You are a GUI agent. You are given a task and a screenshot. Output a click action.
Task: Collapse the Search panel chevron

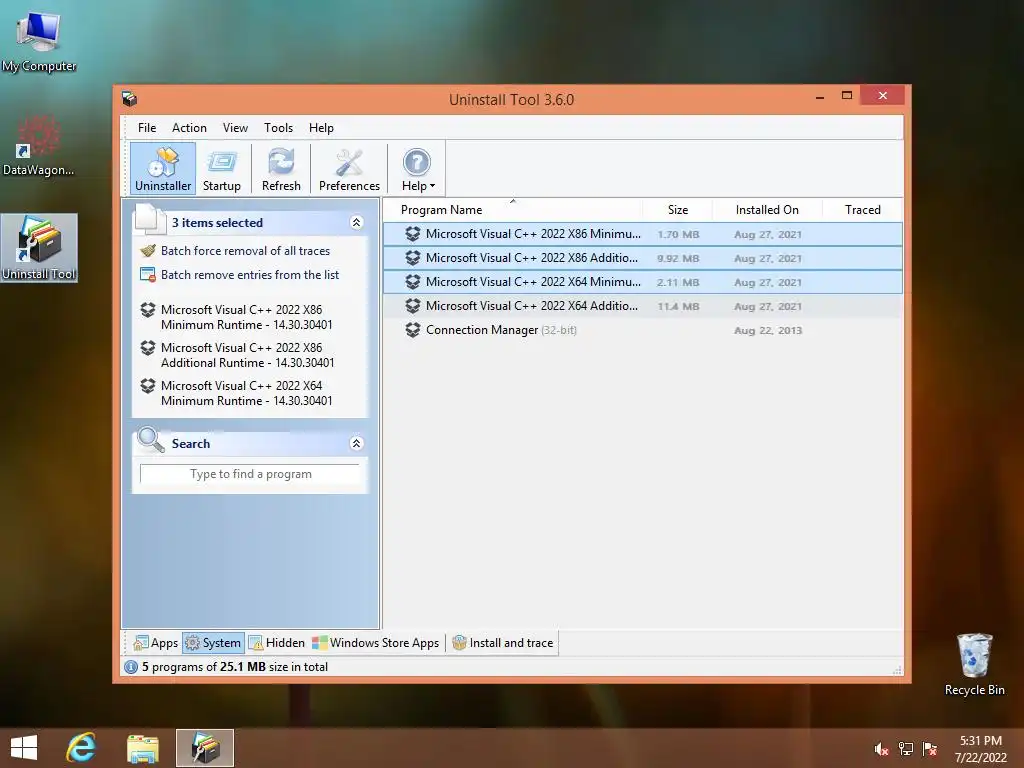pos(357,443)
